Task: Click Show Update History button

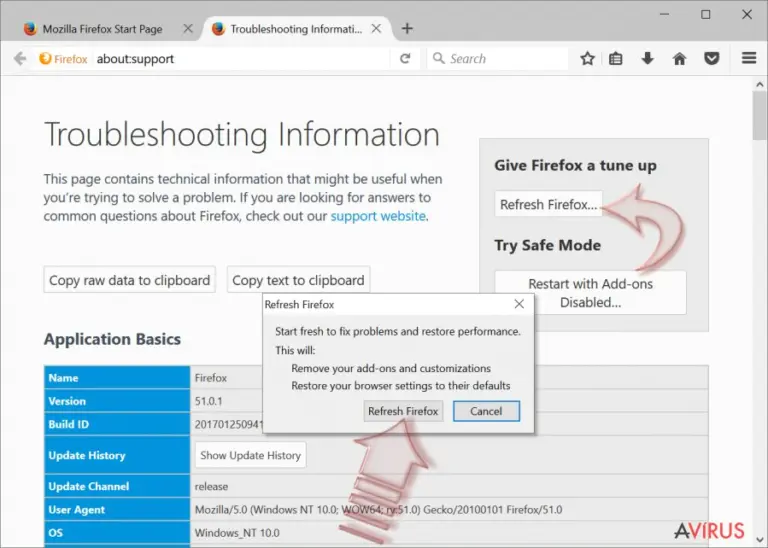Action: 250,455
